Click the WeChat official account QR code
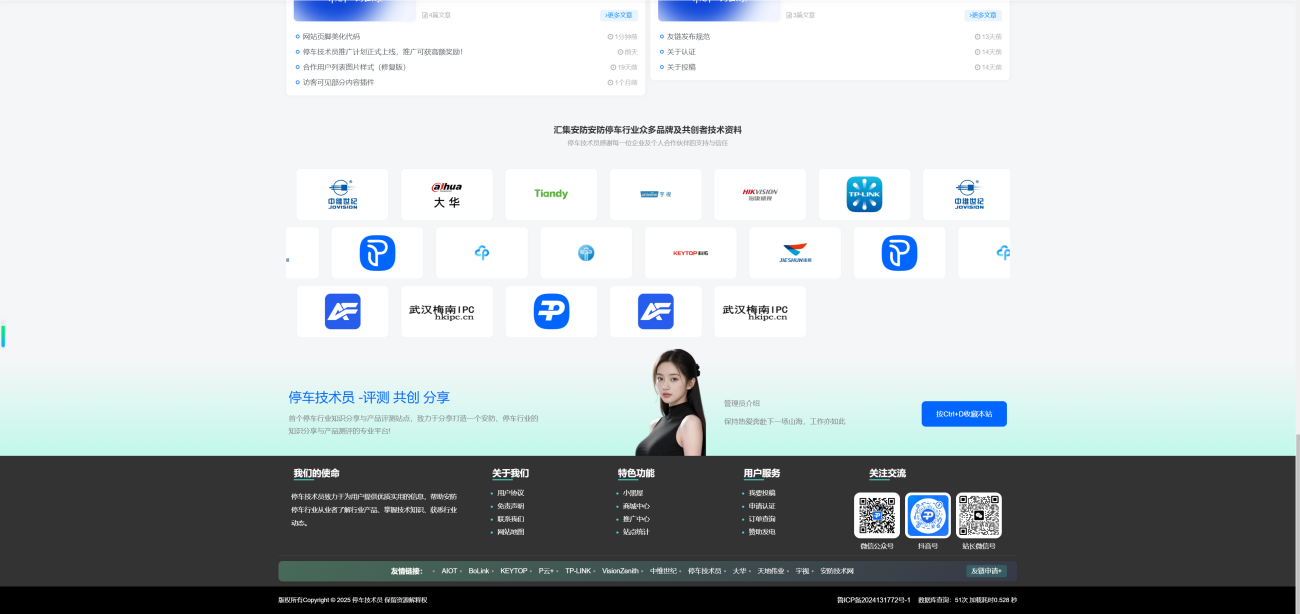1300x614 pixels. coord(877,515)
